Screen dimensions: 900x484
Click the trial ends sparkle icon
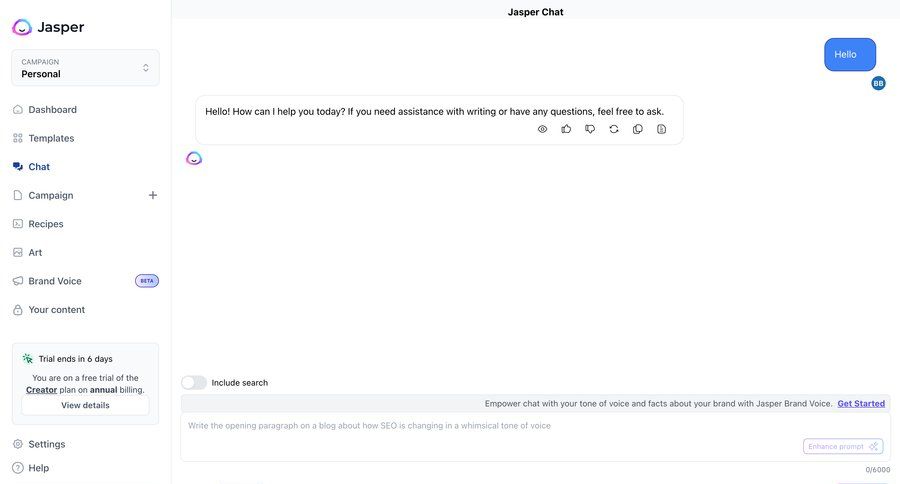tap(28, 359)
